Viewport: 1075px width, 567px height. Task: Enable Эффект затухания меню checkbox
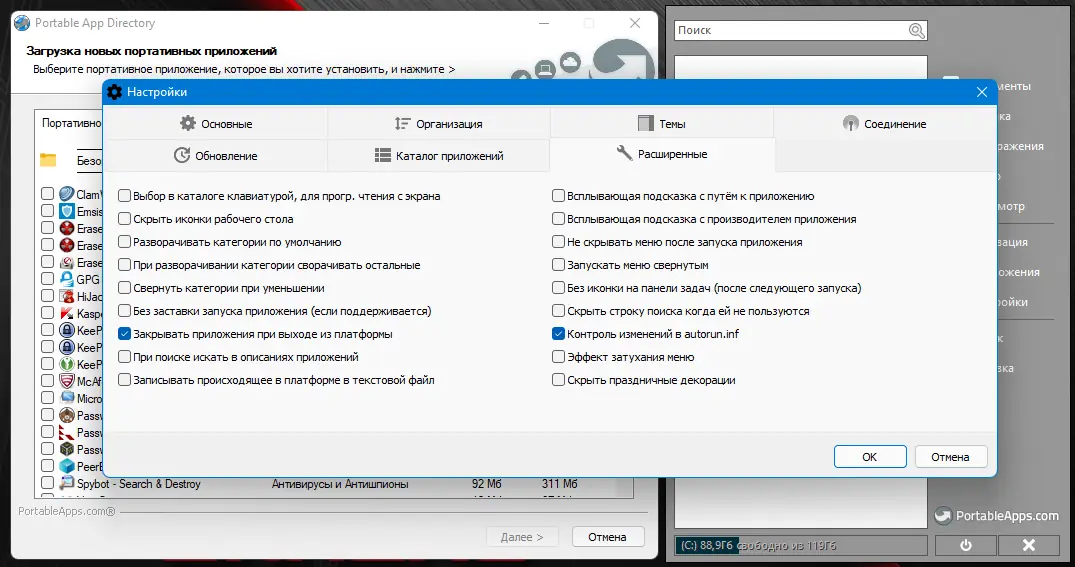coord(558,357)
